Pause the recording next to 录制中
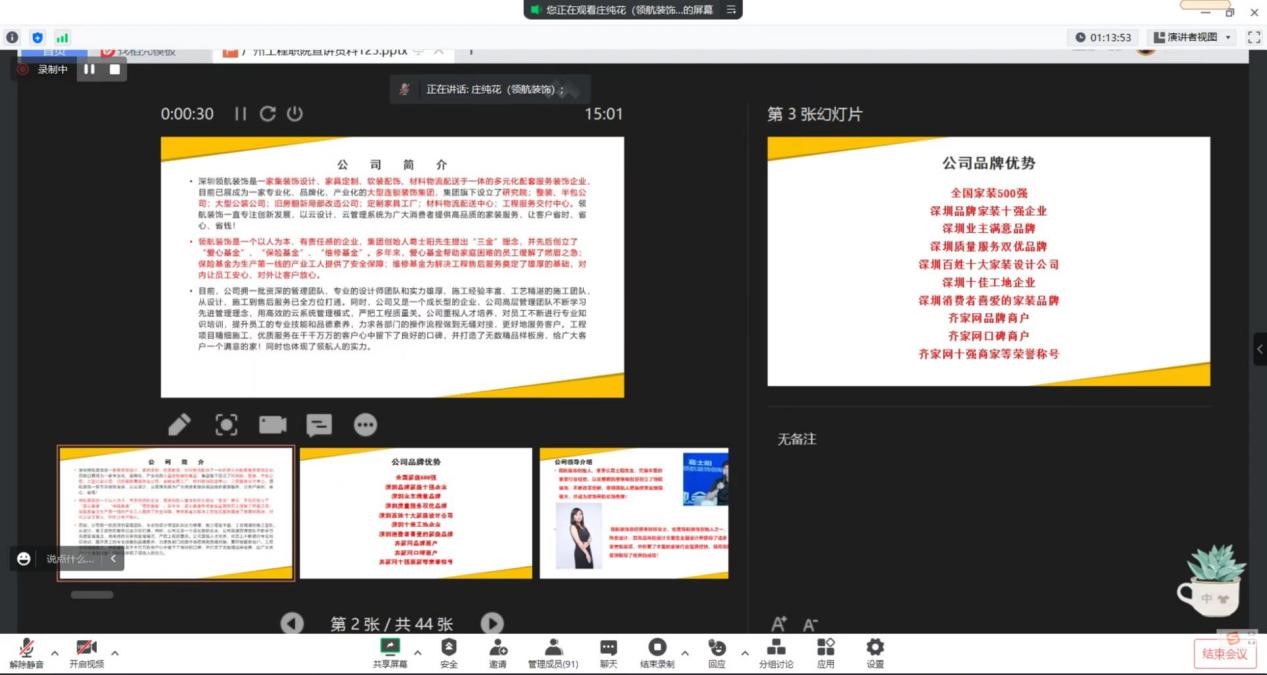Image resolution: width=1267 pixels, height=675 pixels. (89, 69)
